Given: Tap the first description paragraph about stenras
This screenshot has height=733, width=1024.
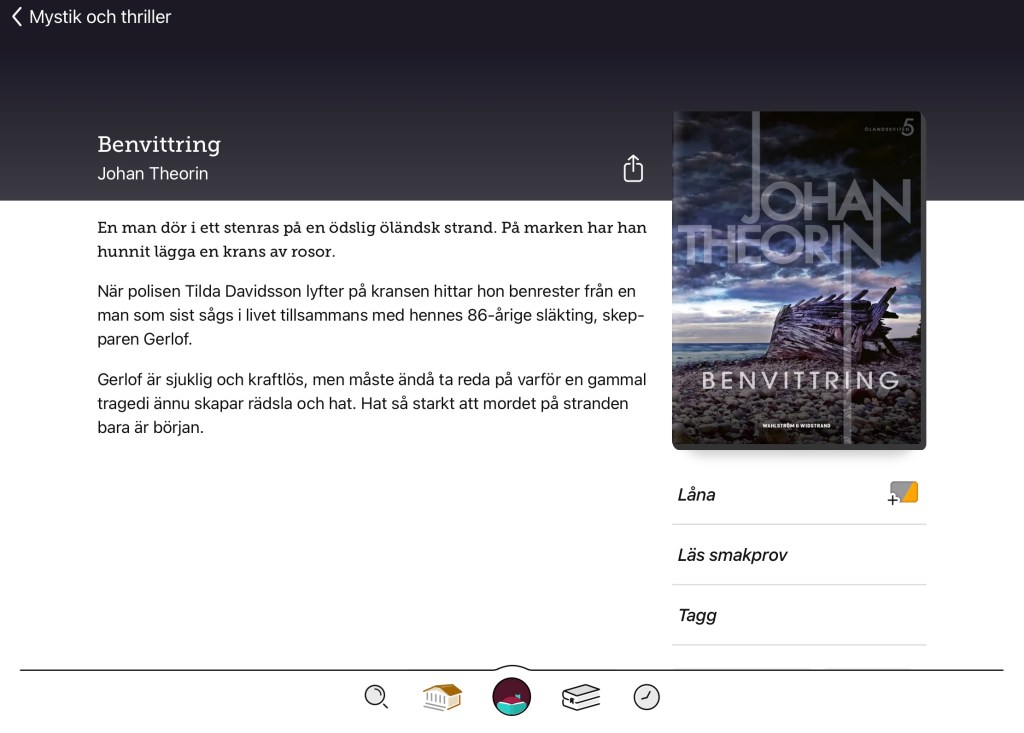Looking at the screenshot, I should click(x=371, y=239).
